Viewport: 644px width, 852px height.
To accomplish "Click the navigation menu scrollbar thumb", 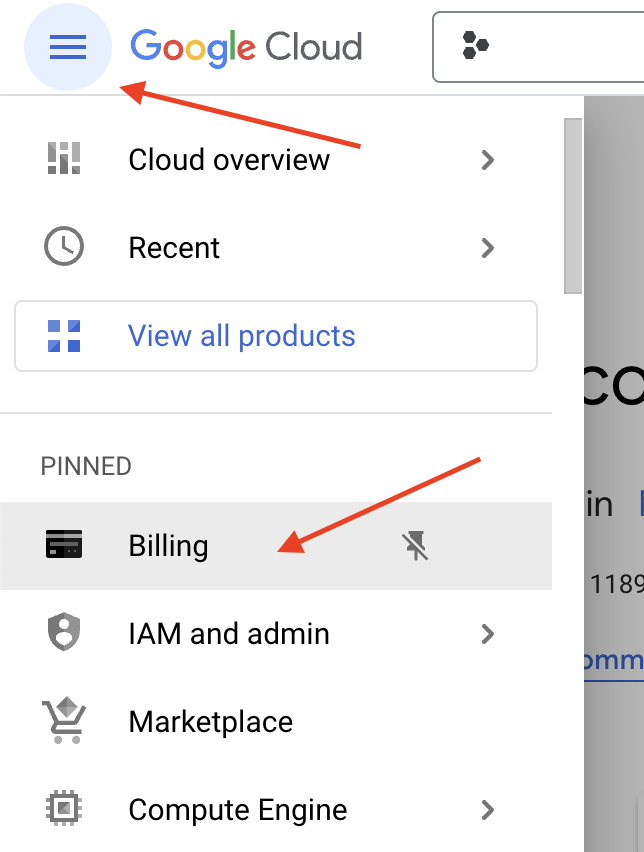I will pyautogui.click(x=573, y=206).
